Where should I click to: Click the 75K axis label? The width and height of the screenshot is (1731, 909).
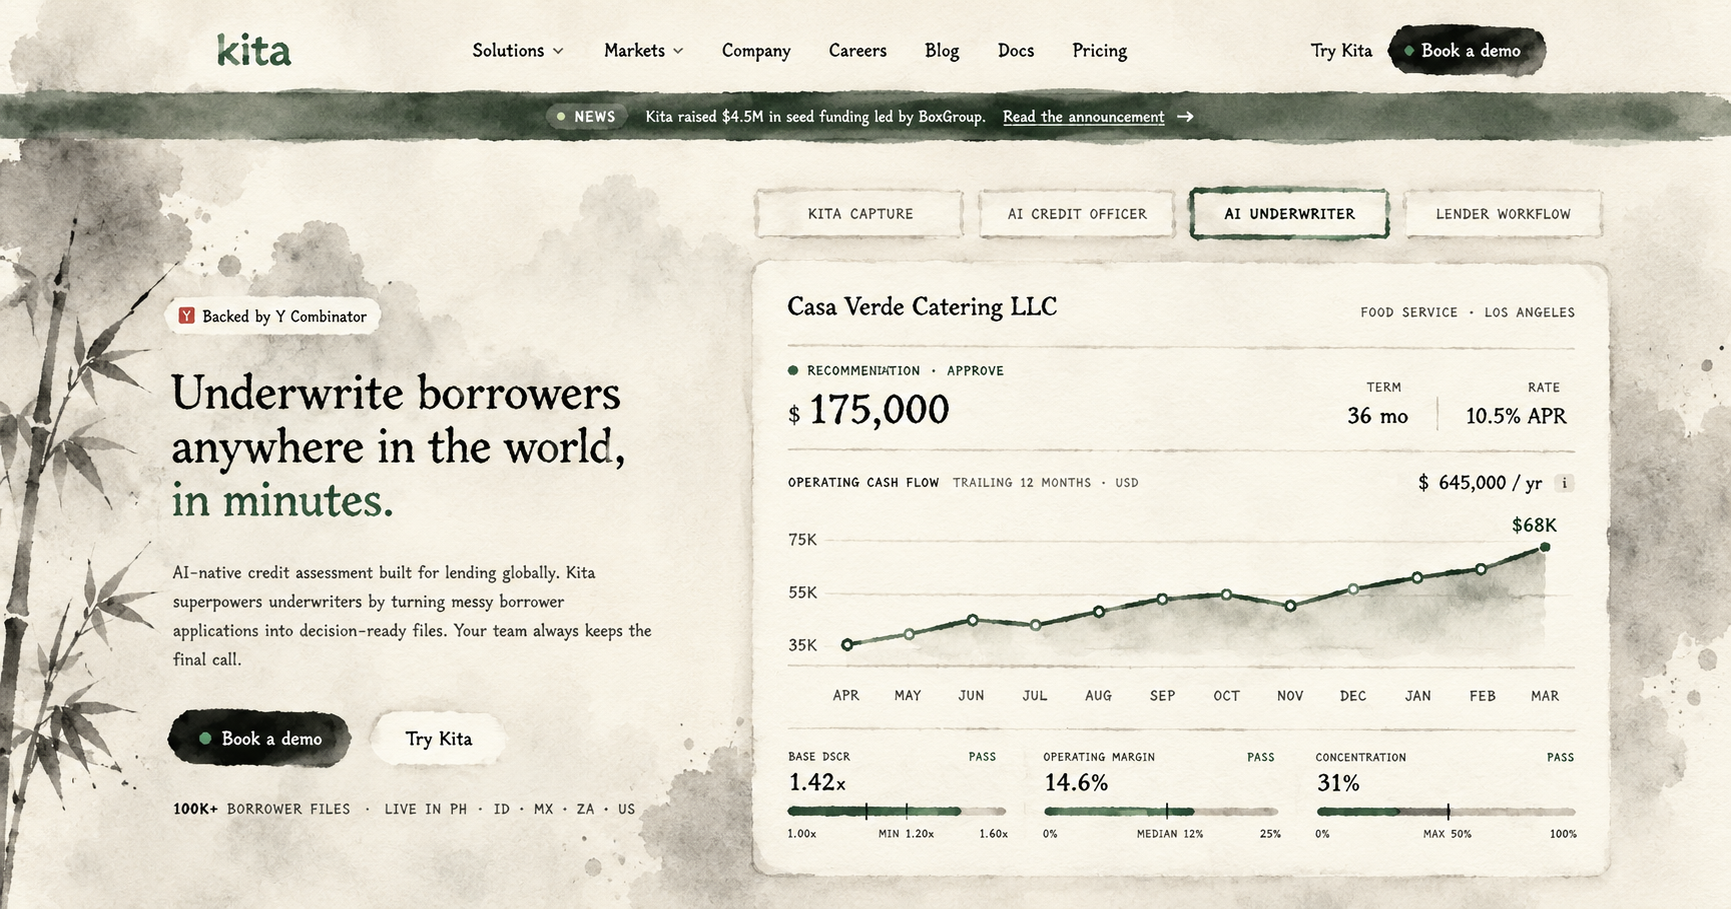click(x=803, y=540)
